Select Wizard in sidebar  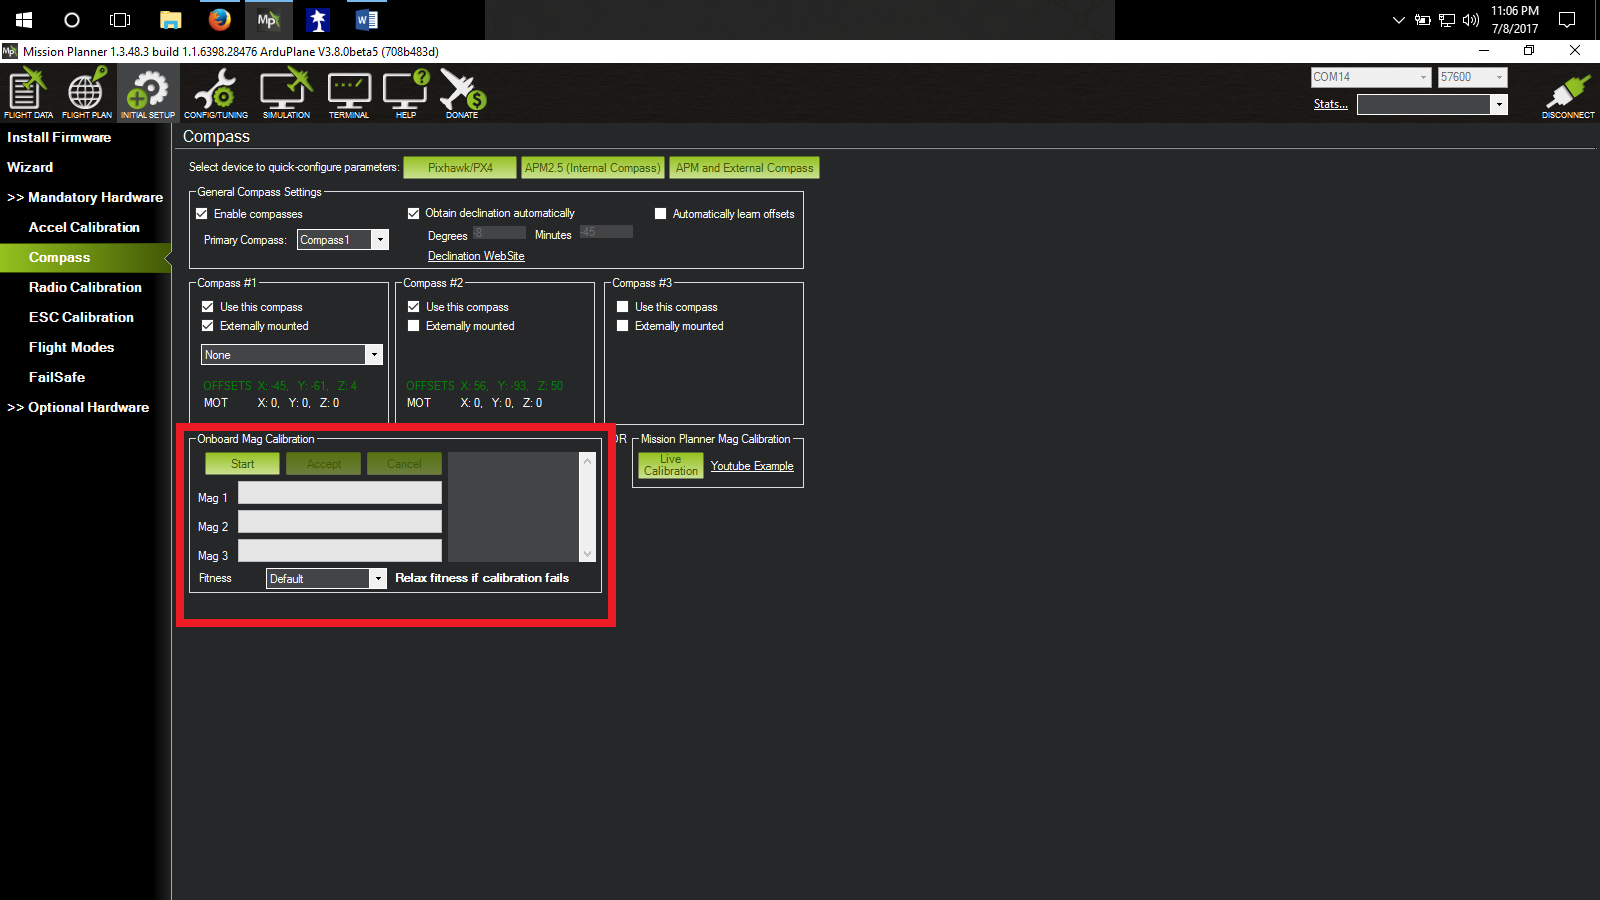[x=30, y=167]
